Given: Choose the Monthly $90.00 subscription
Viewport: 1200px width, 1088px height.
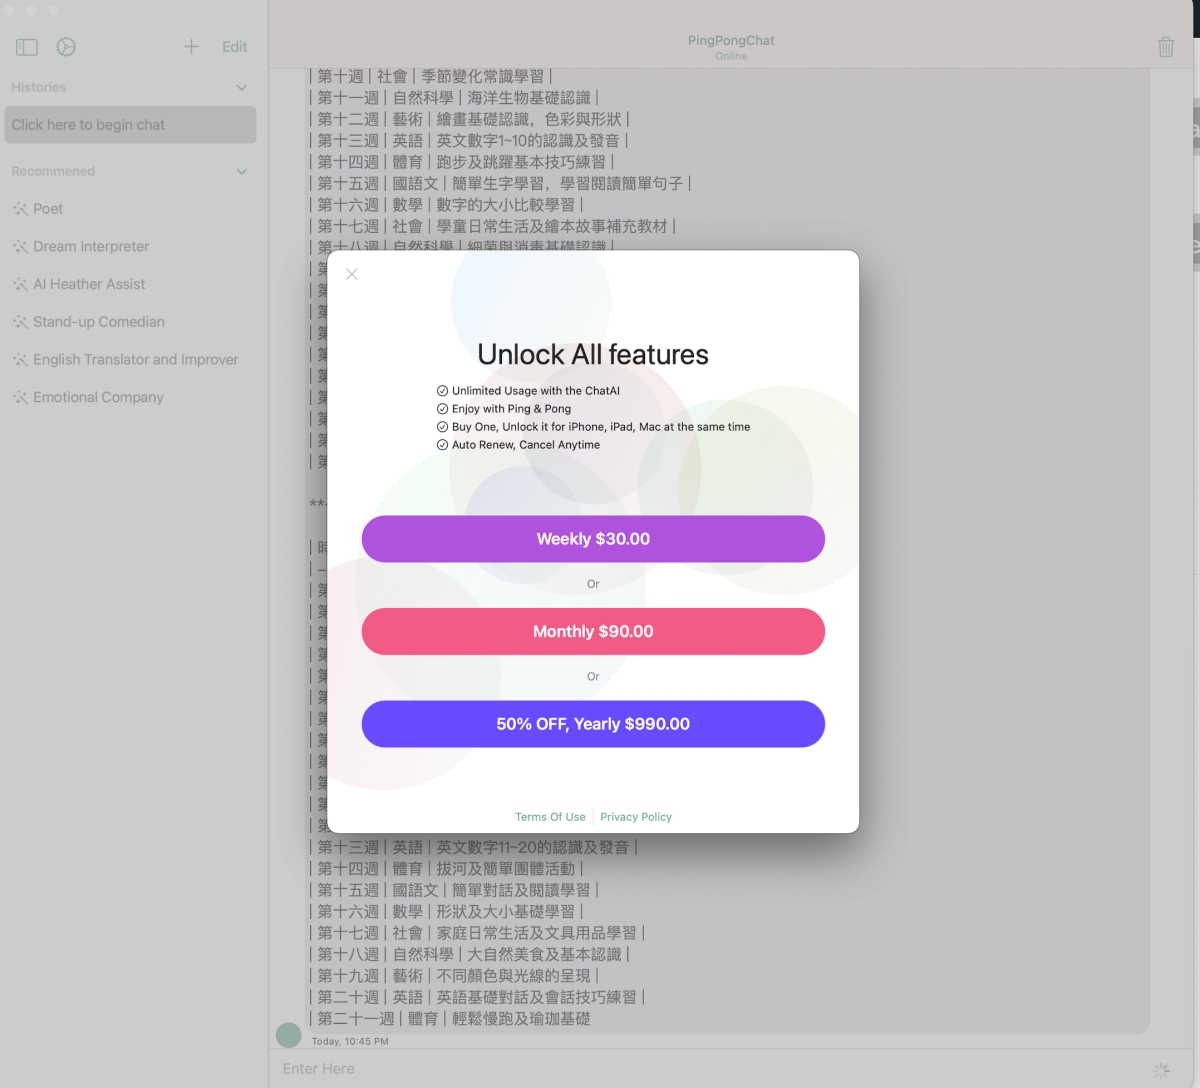Looking at the screenshot, I should tap(593, 632).
